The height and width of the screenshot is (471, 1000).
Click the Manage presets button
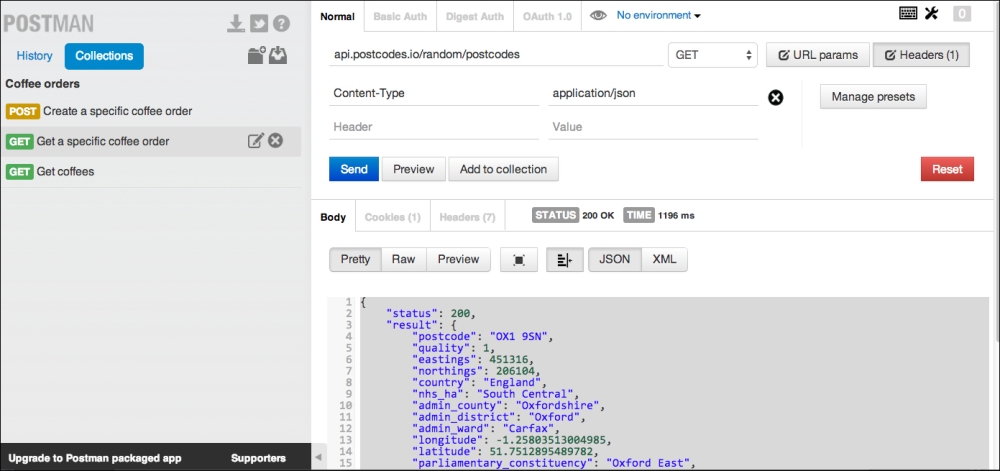pyautogui.click(x=873, y=97)
